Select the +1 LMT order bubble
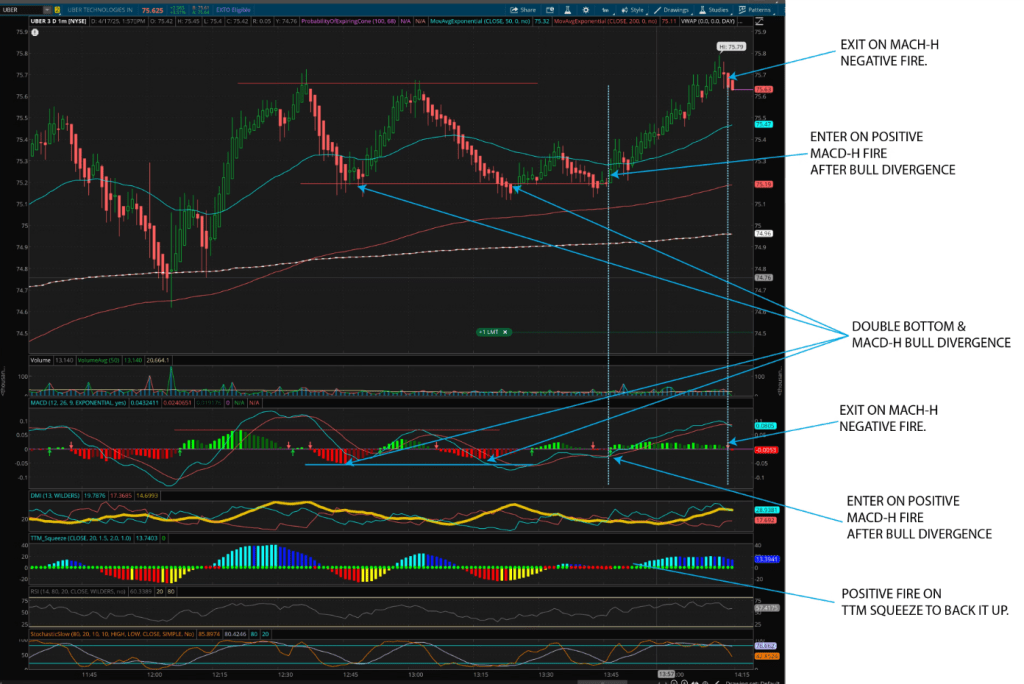The image size is (1024, 684). coord(489,332)
